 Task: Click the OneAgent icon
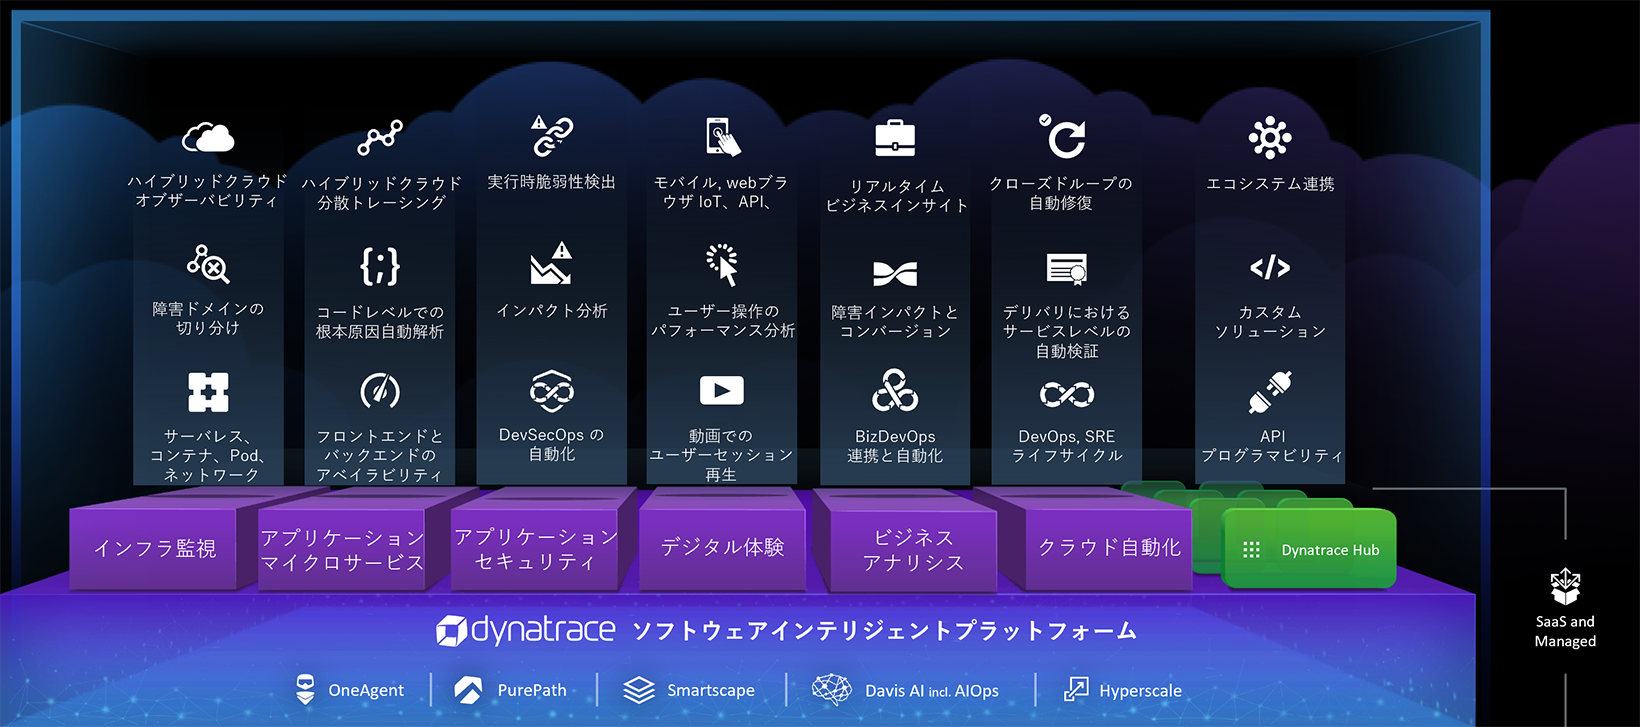(305, 689)
